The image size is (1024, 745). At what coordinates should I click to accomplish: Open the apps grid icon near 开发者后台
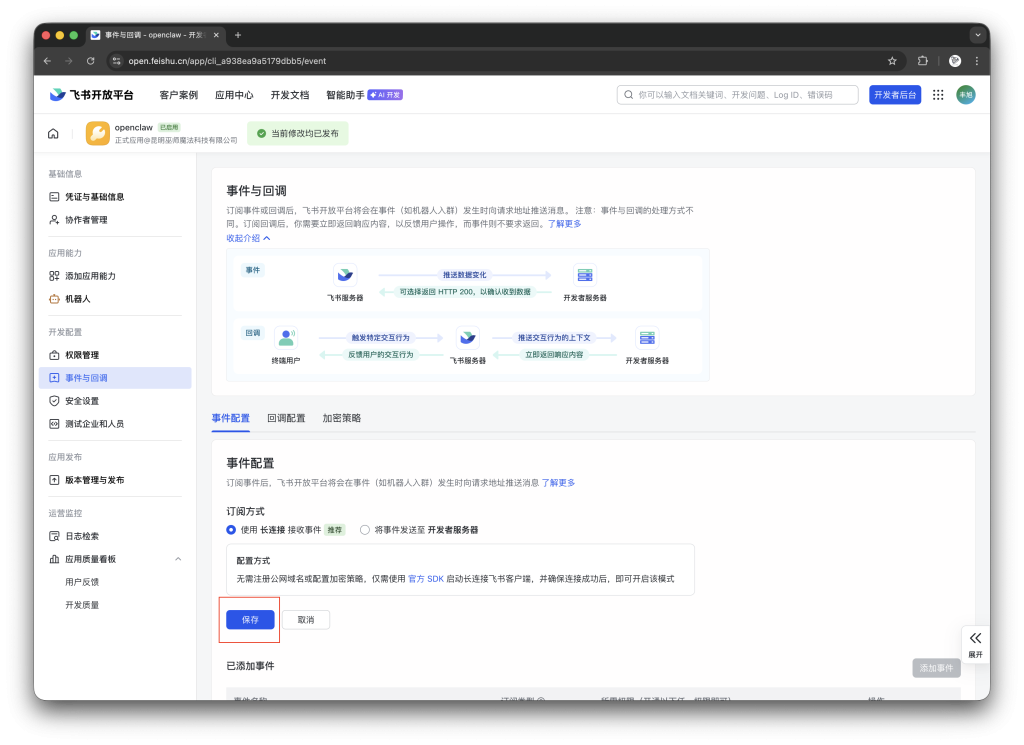coord(938,94)
